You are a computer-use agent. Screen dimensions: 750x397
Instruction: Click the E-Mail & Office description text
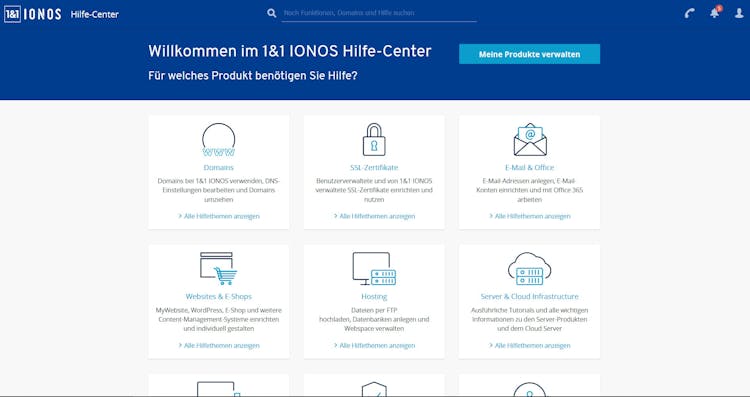(529, 190)
